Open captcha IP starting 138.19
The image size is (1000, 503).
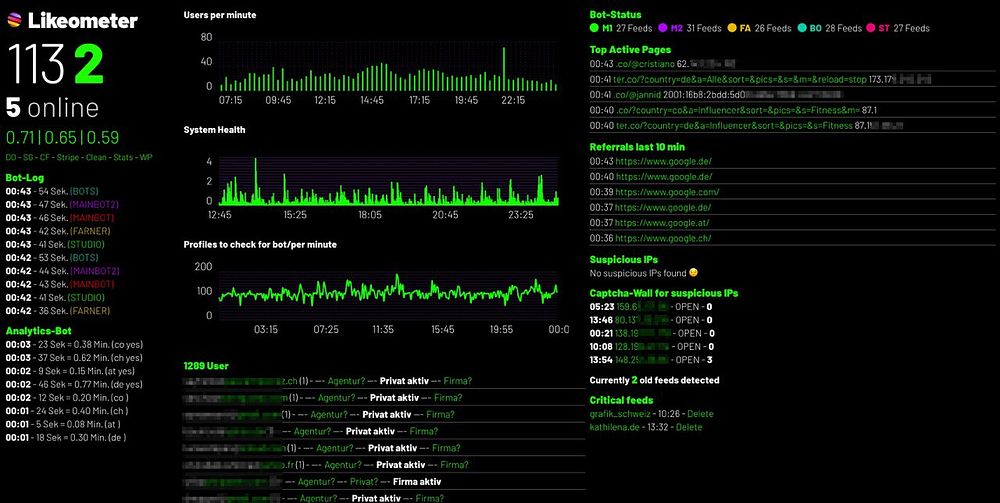[x=643, y=333]
